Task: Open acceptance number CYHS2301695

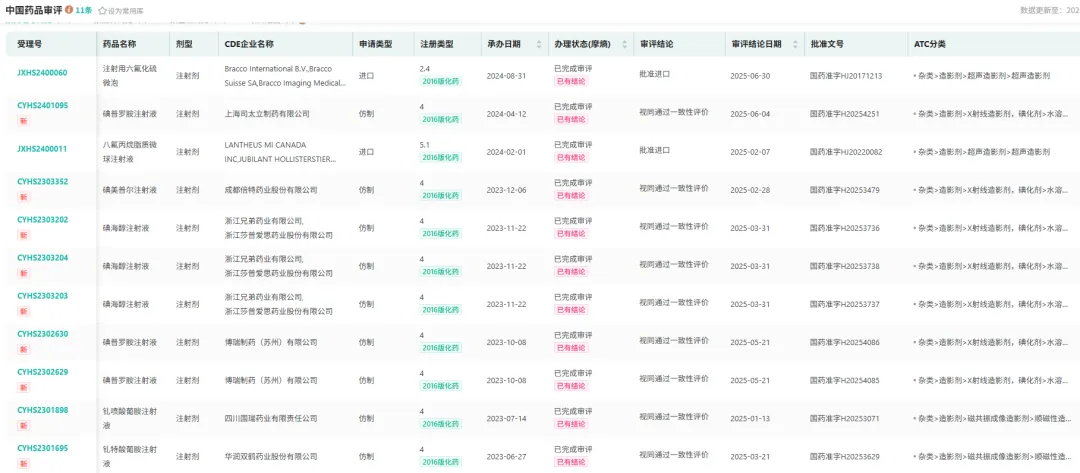Action: coord(42,448)
